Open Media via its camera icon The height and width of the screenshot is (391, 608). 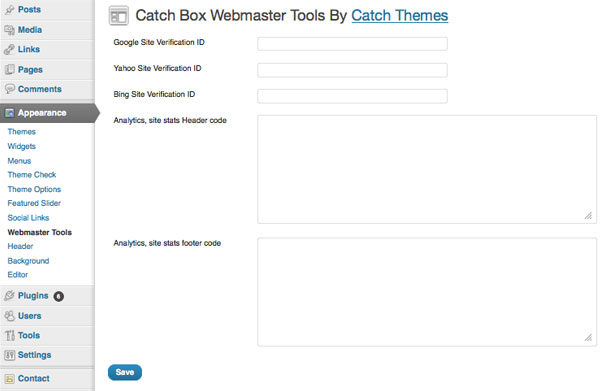(9, 30)
